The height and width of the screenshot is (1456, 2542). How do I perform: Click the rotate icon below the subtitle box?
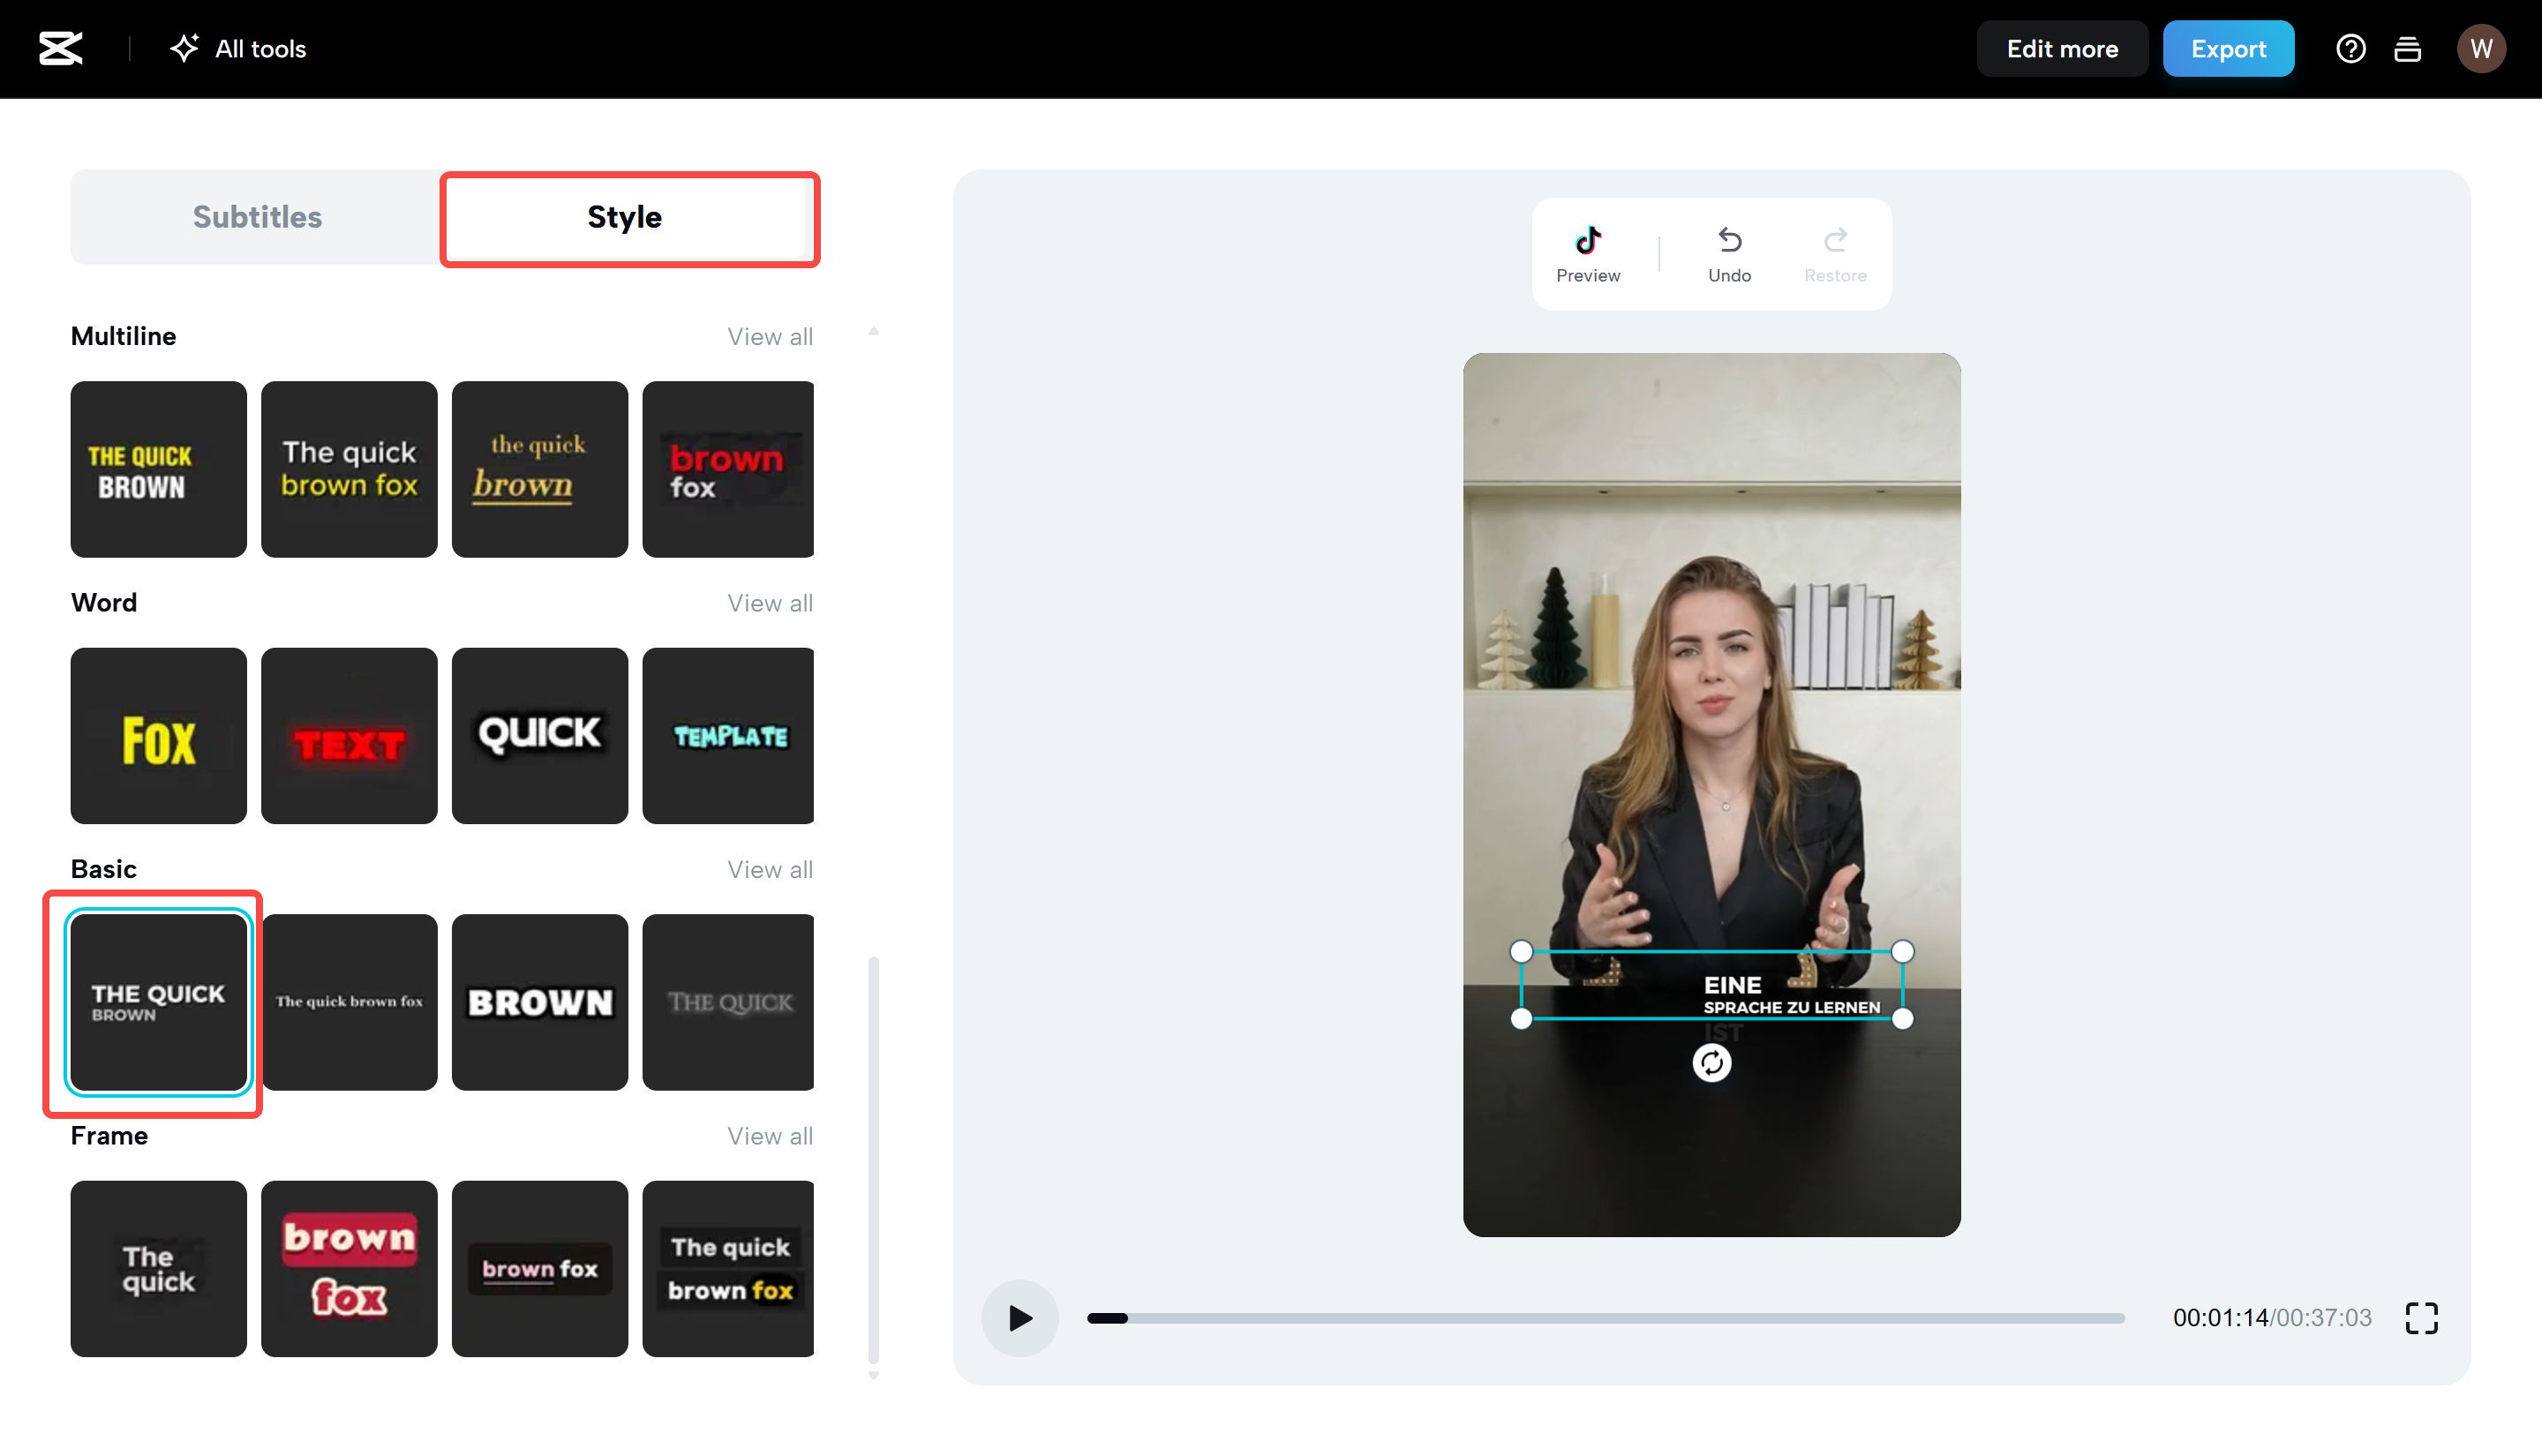pyautogui.click(x=1712, y=1063)
